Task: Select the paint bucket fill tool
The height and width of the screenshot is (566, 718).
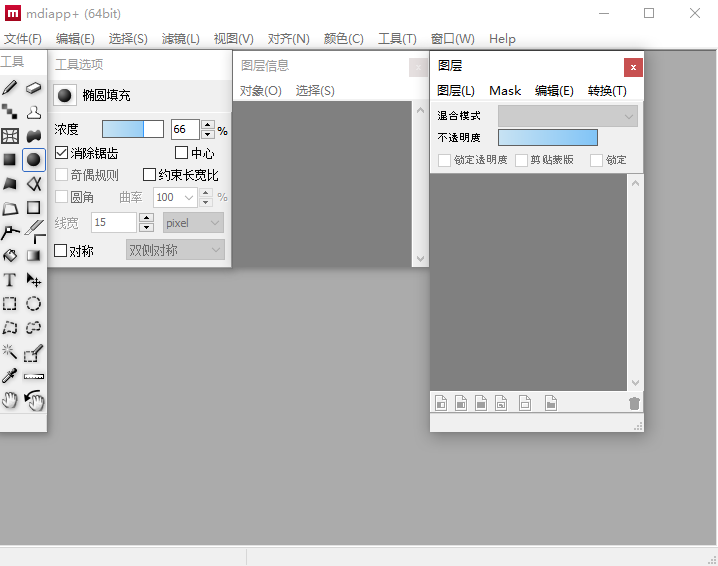Action: [x=10, y=256]
